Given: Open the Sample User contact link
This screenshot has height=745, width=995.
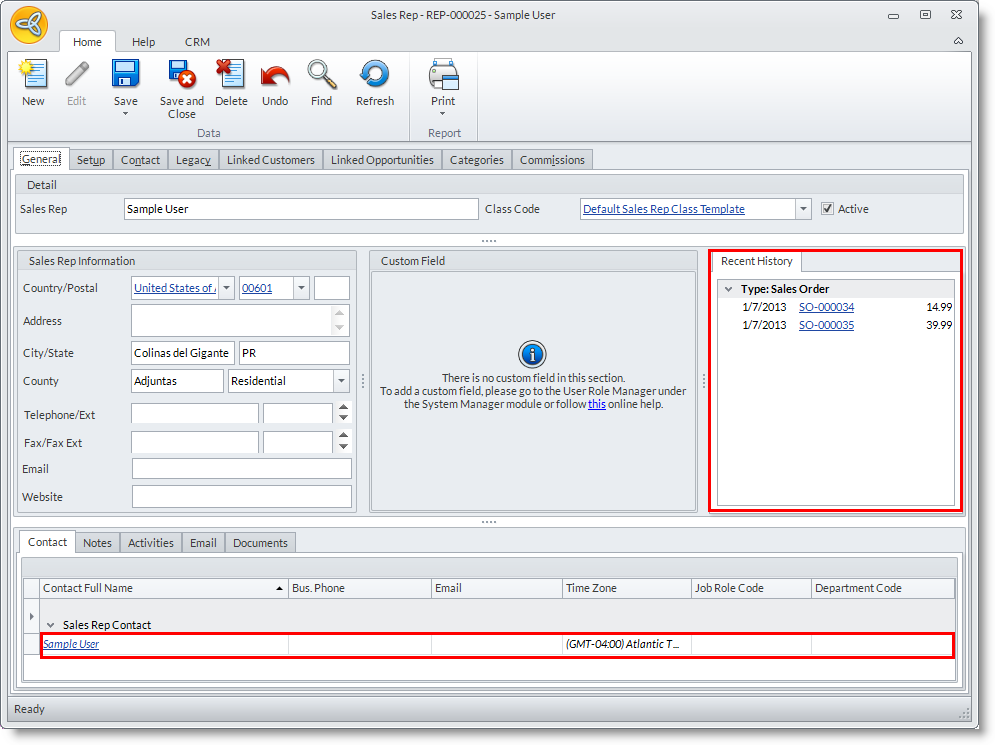Looking at the screenshot, I should point(71,644).
